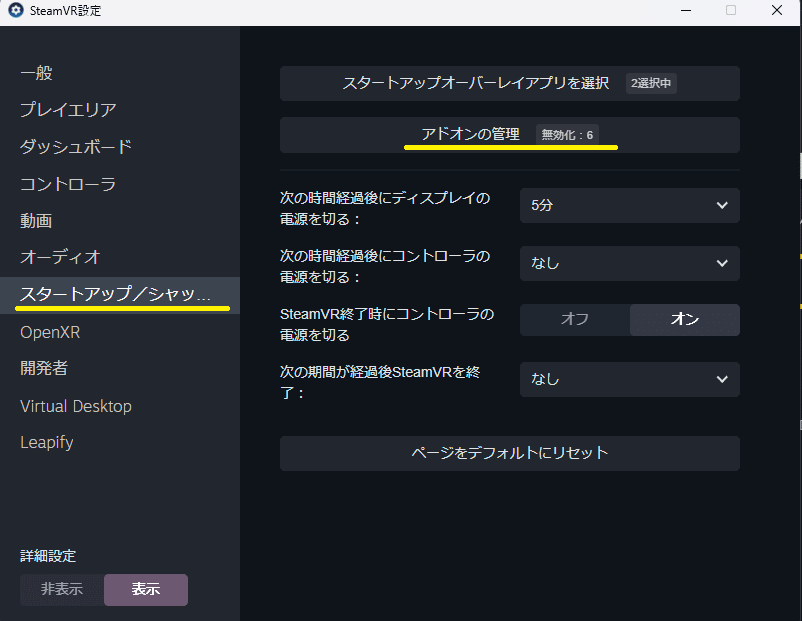
Task: Go to the 動画 settings tab
Action: coord(36,221)
